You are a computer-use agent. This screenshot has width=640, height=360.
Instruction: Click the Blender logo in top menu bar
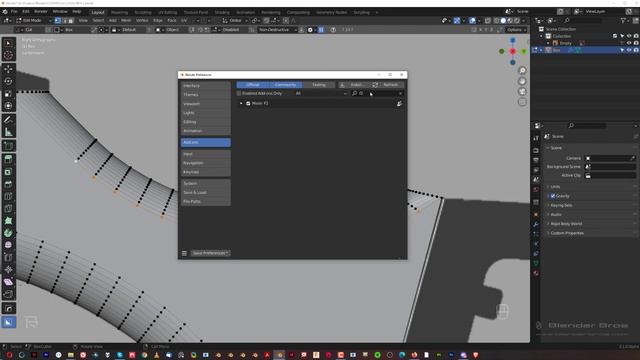pos(5,11)
